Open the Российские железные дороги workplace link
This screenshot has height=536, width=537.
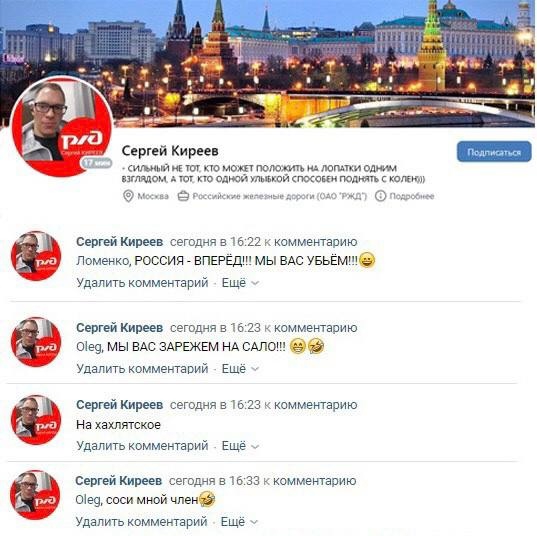tap(279, 196)
